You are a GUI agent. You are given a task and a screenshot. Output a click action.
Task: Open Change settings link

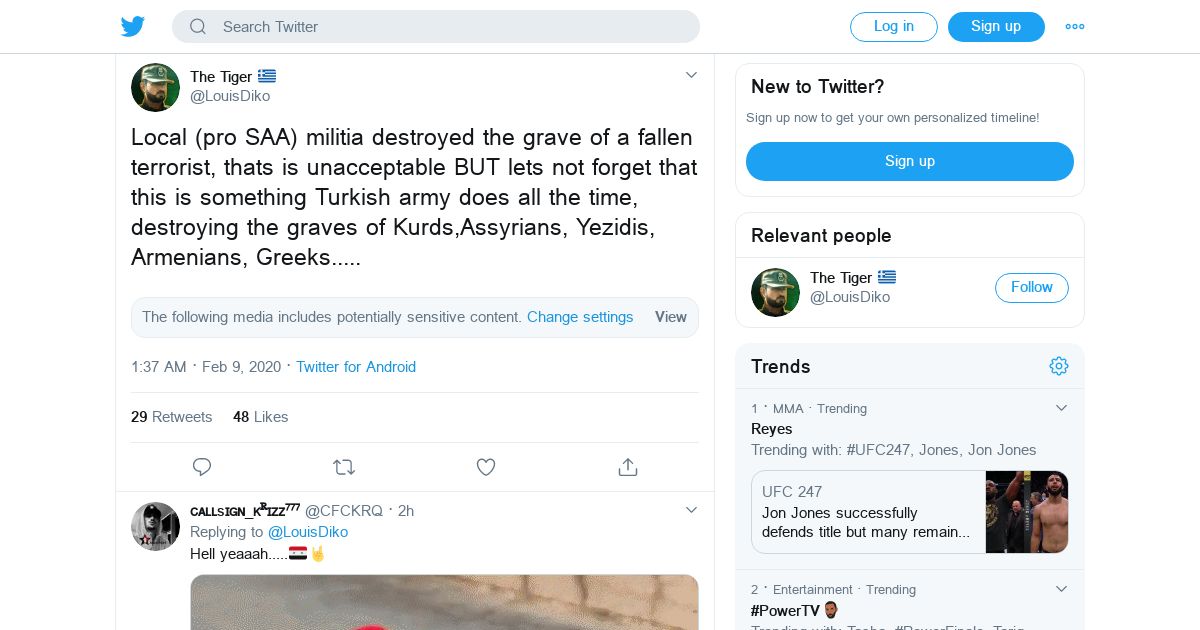tap(580, 317)
